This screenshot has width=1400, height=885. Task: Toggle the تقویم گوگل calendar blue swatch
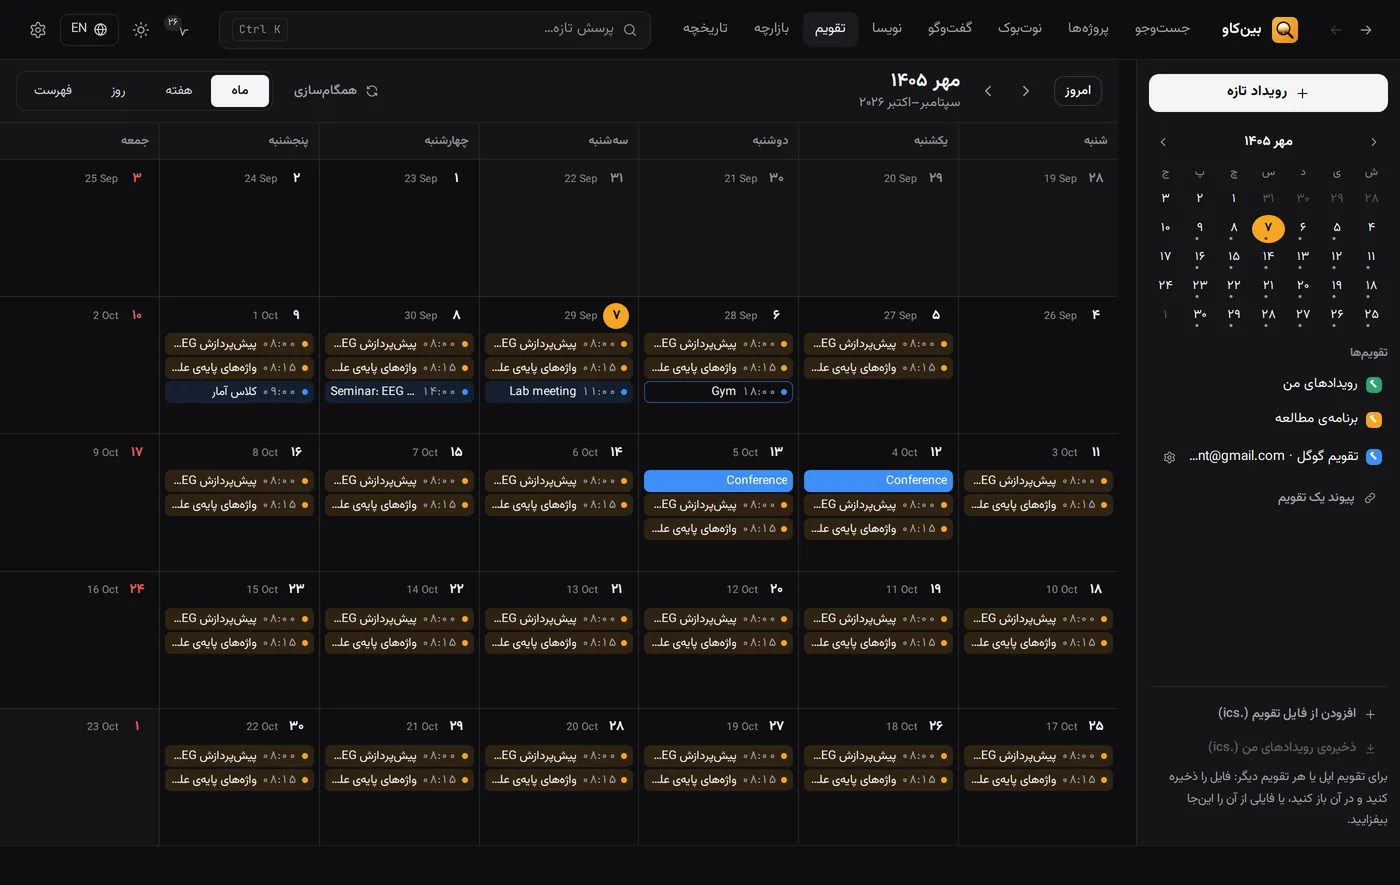click(x=1374, y=457)
